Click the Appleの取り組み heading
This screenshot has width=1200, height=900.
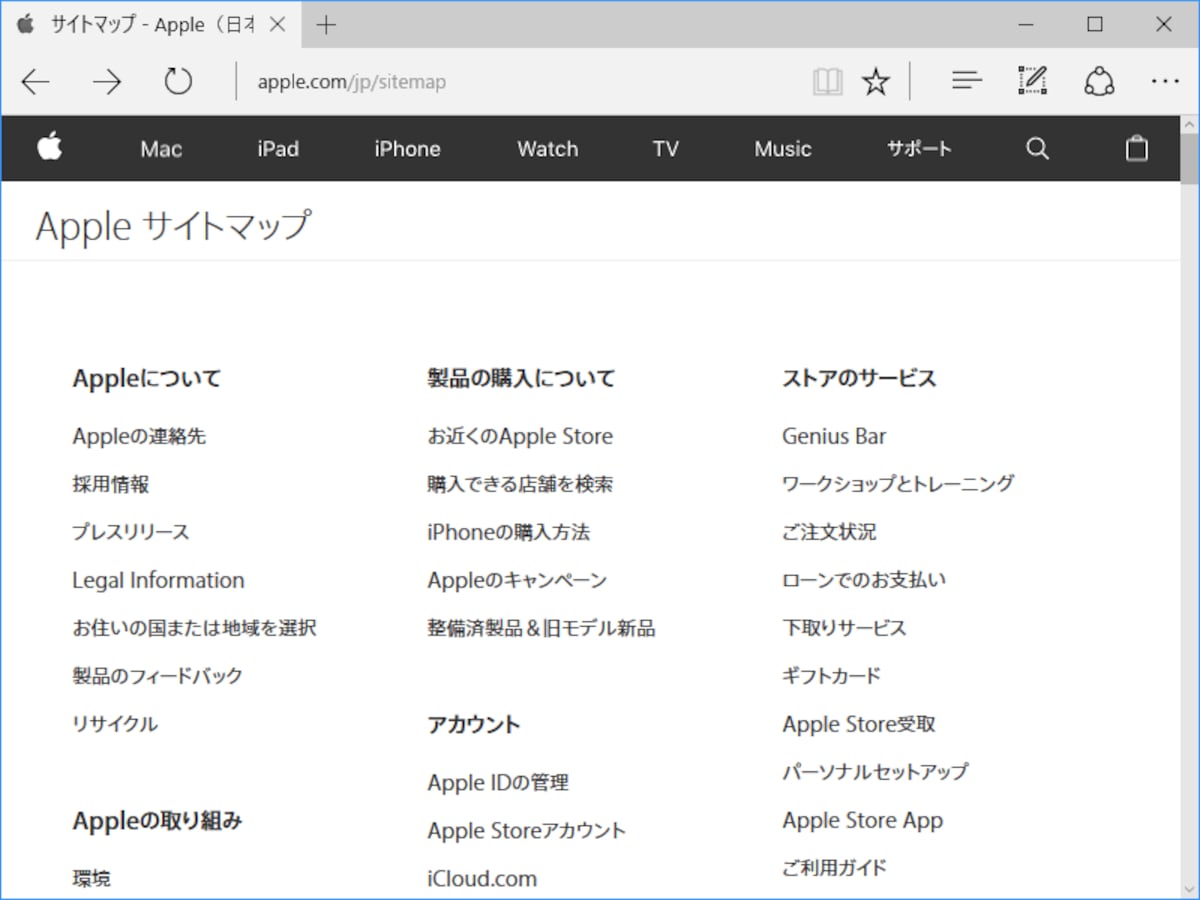(157, 821)
